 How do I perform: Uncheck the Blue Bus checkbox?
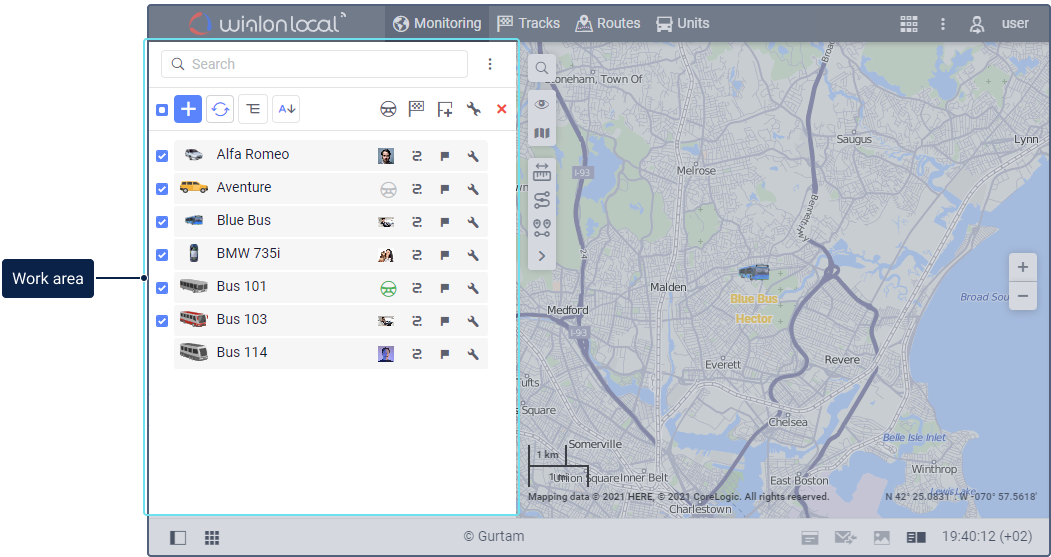[162, 222]
